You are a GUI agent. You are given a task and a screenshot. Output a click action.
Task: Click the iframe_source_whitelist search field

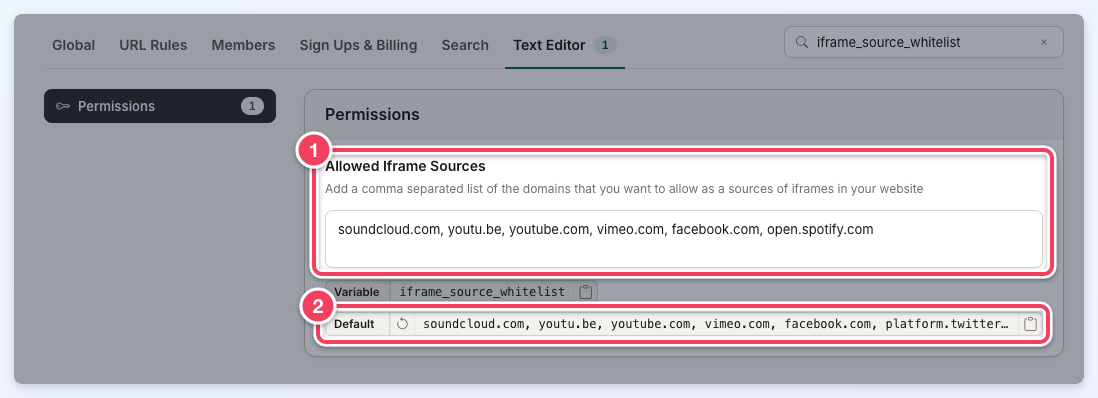pyautogui.click(x=924, y=42)
